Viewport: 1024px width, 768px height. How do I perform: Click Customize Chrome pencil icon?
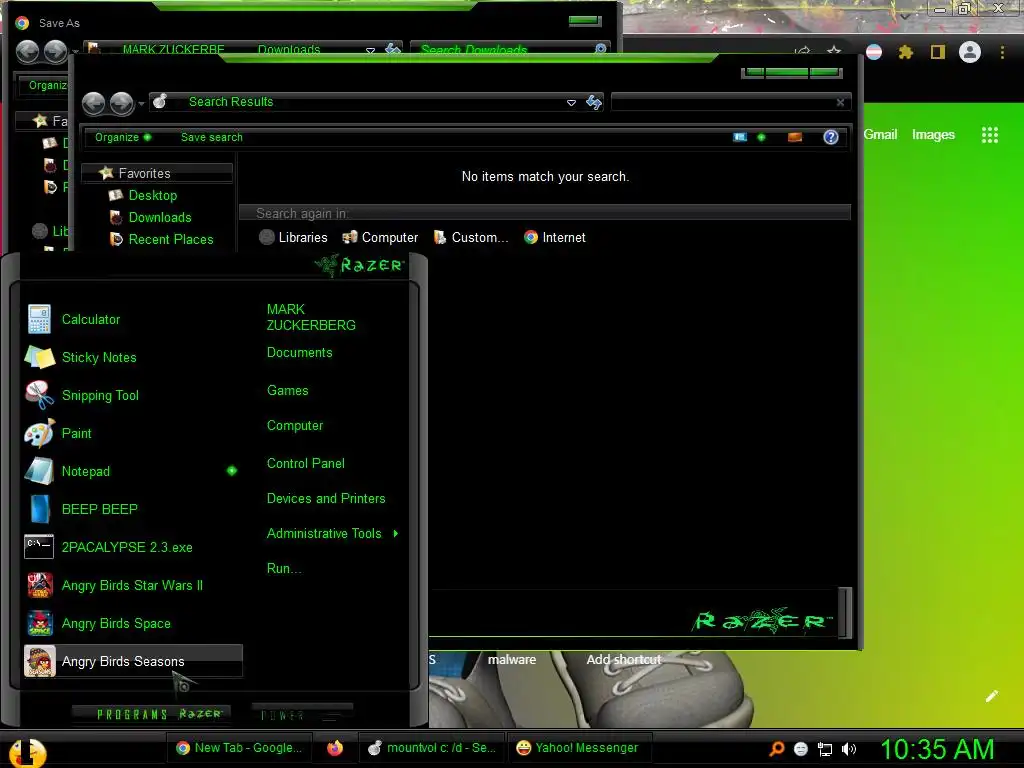[991, 696]
